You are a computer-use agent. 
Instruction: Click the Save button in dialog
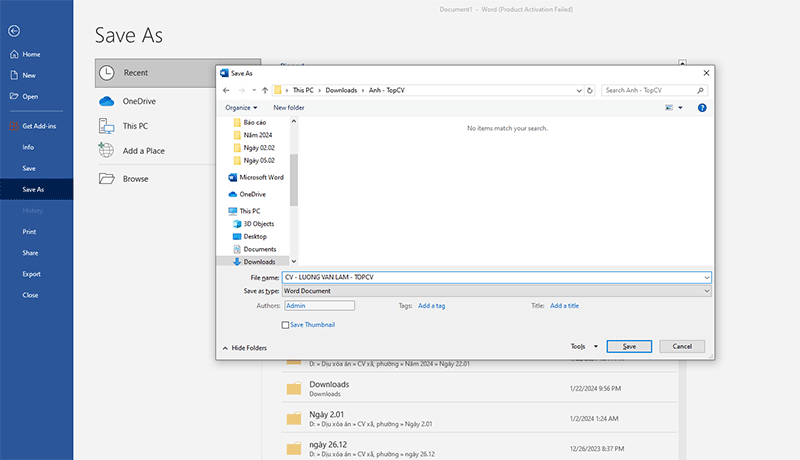tap(629, 346)
